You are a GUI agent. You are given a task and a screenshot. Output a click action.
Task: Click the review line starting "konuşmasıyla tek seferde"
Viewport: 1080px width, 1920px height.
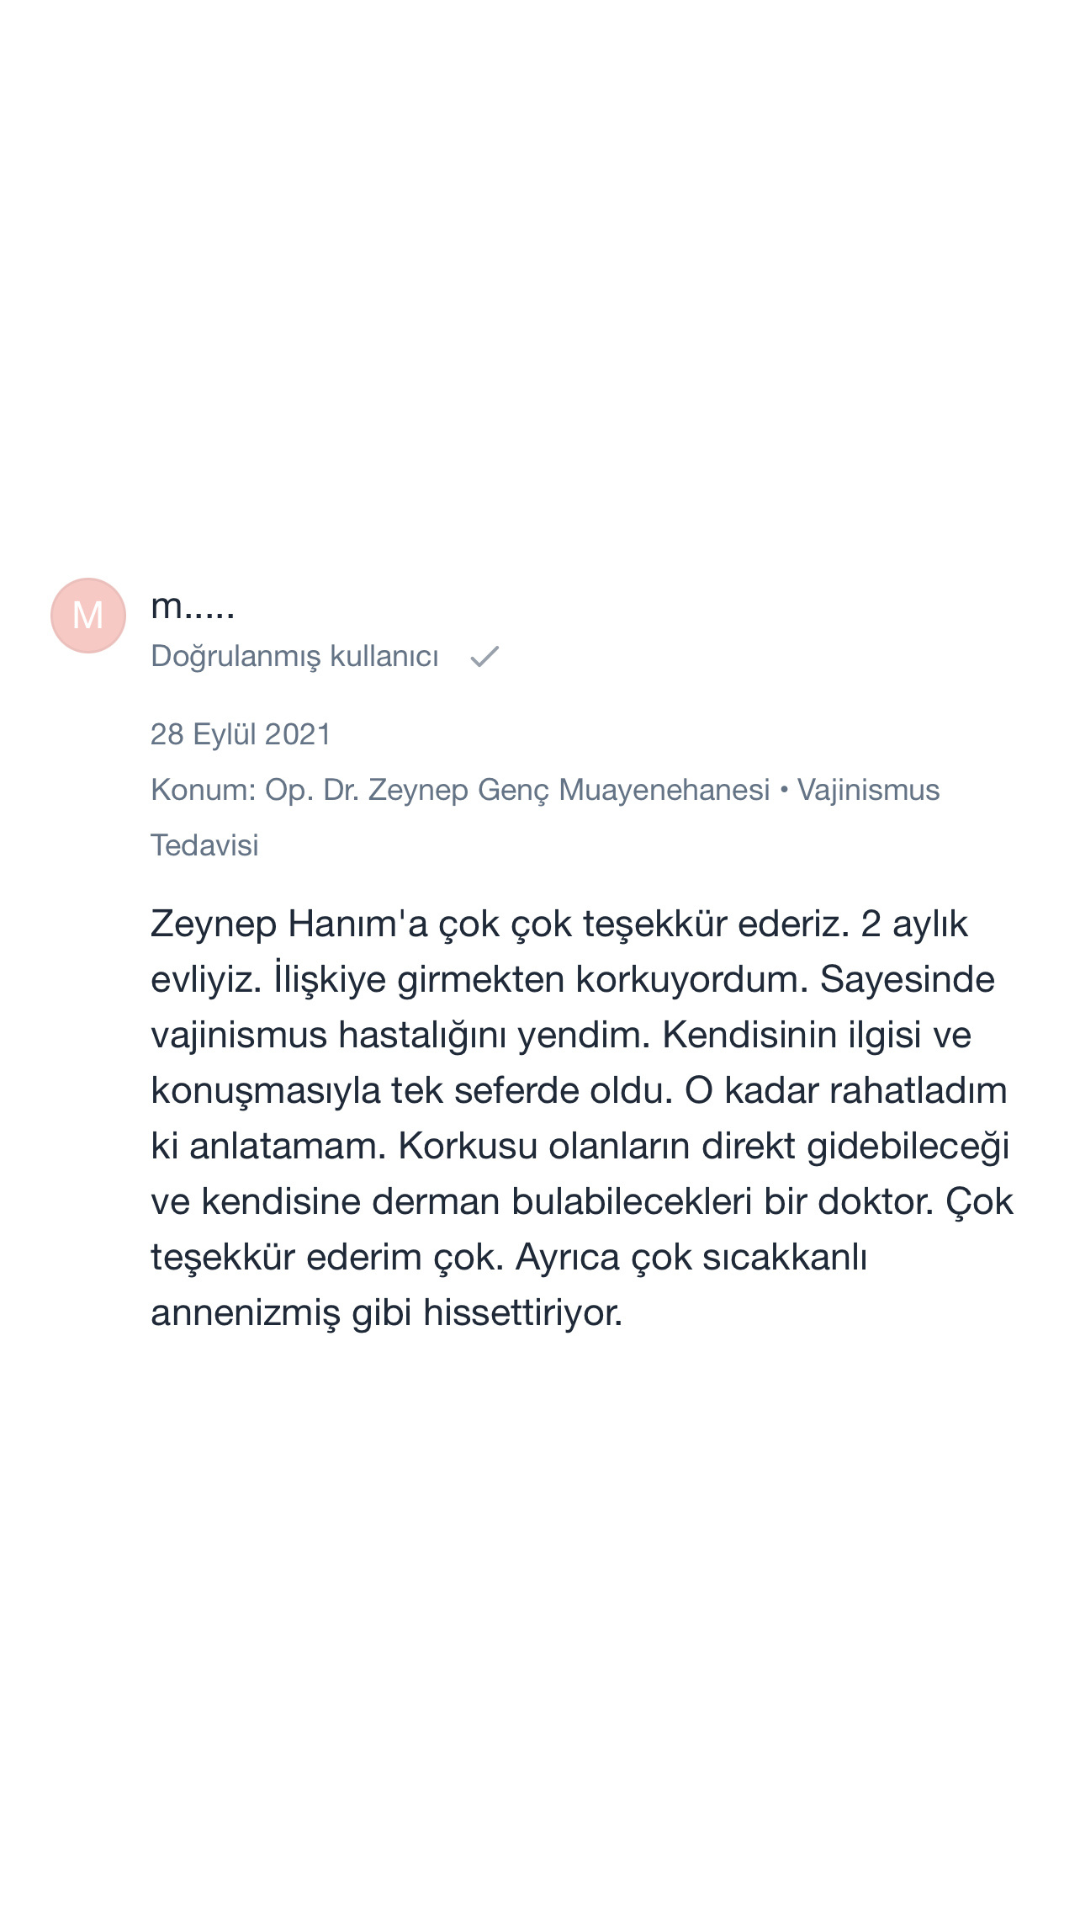[x=578, y=1090]
